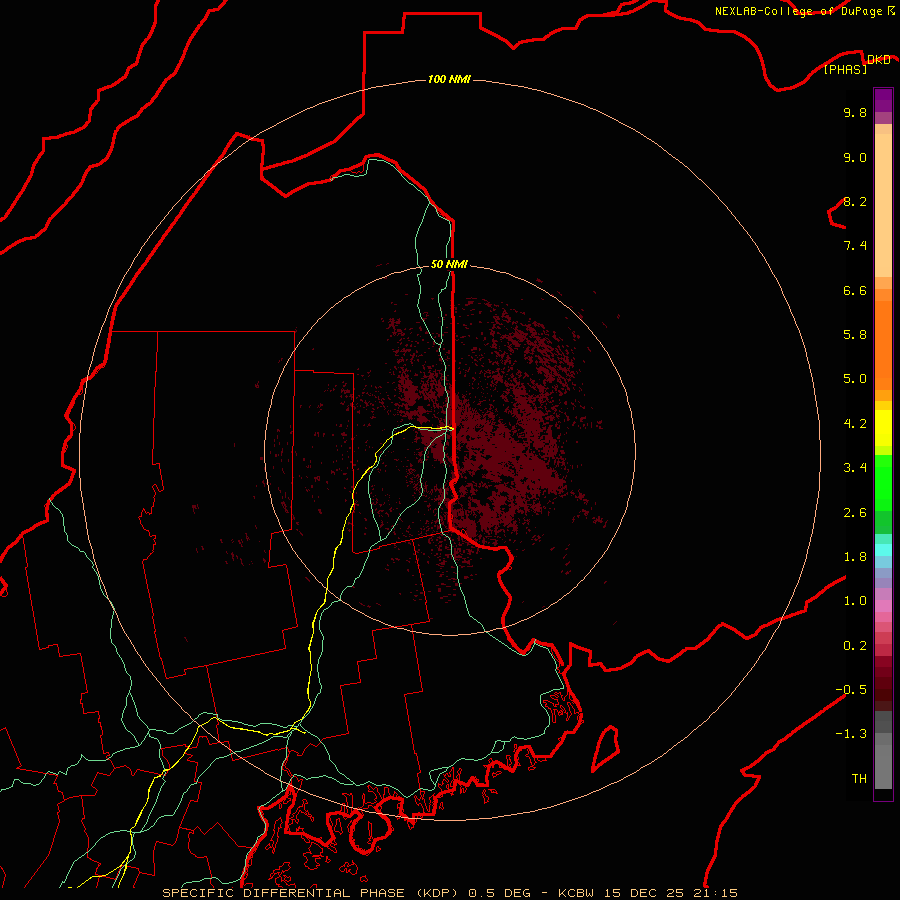
Task: Click the 0.2 value on the scale
Action: point(855,646)
